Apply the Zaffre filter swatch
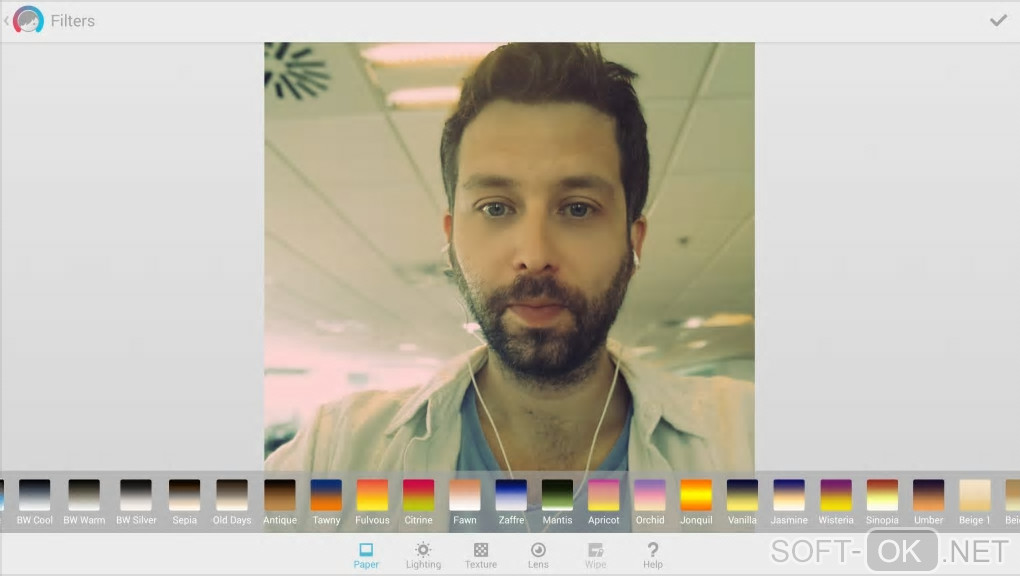Screen dimensions: 1020x576 (x=511, y=495)
